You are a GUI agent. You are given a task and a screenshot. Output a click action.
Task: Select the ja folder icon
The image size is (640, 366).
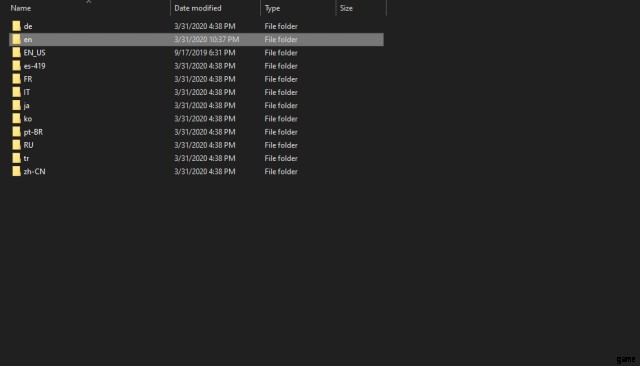pos(16,105)
